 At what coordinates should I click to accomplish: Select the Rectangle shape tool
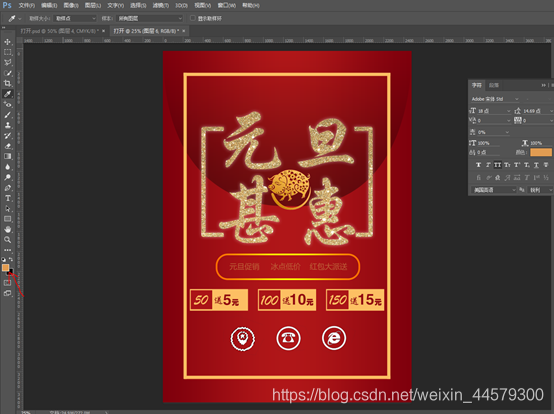tap(7, 219)
